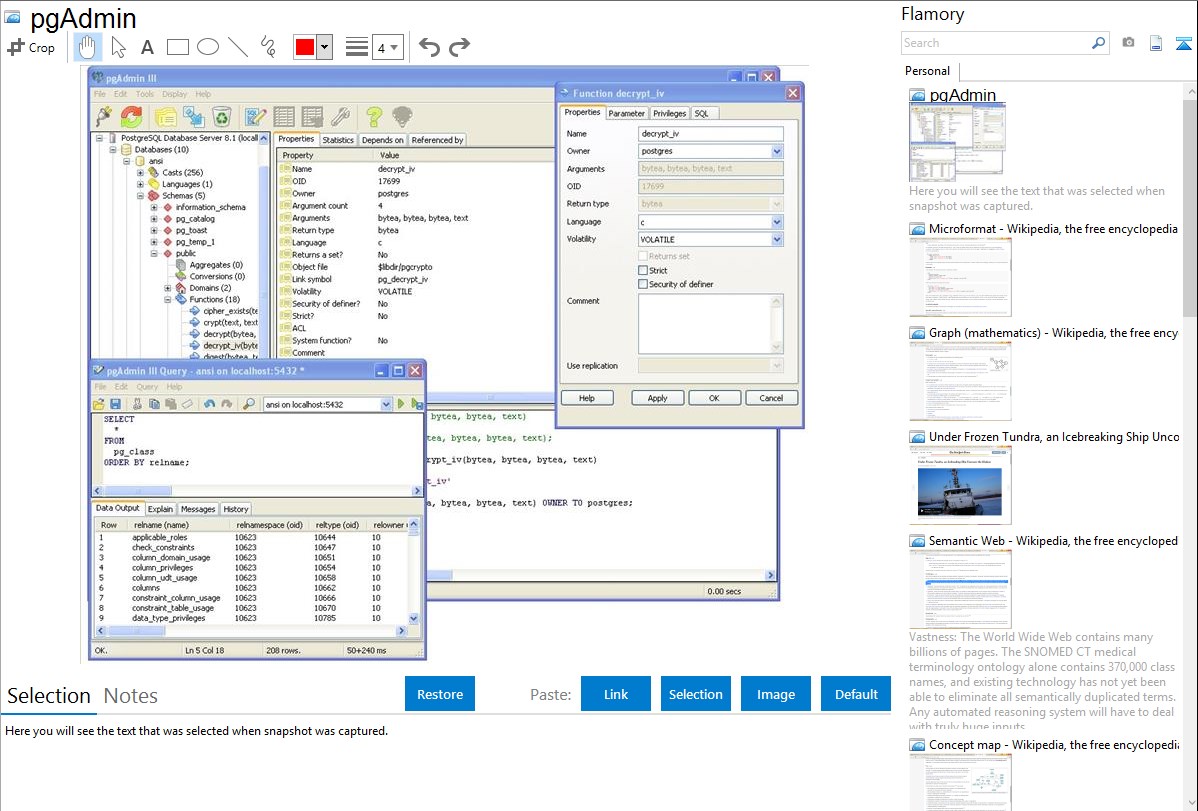Switch to the Statistics tab in pgAdmin III
The image size is (1198, 811).
338,140
